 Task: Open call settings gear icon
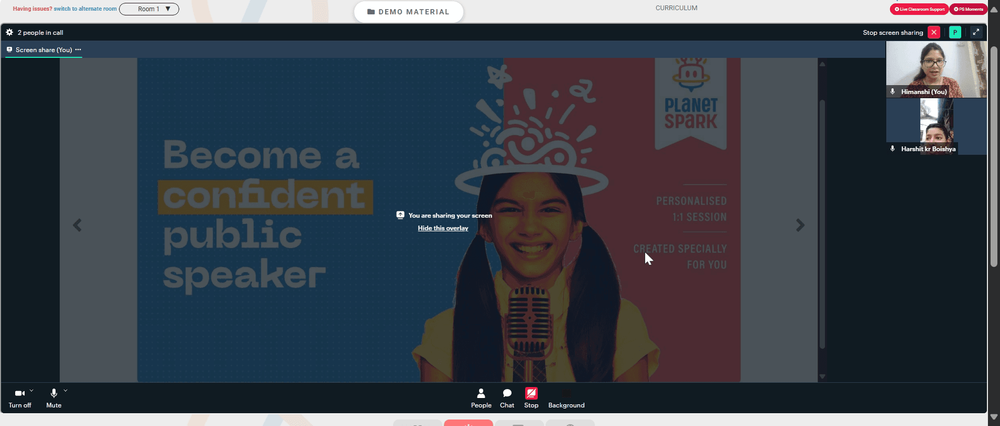coord(10,33)
